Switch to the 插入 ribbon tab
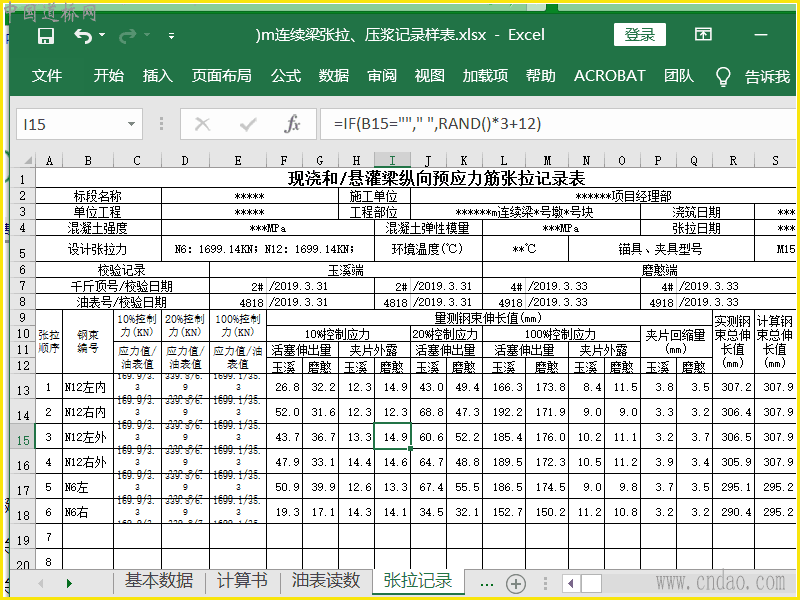800x600 pixels. [x=158, y=76]
